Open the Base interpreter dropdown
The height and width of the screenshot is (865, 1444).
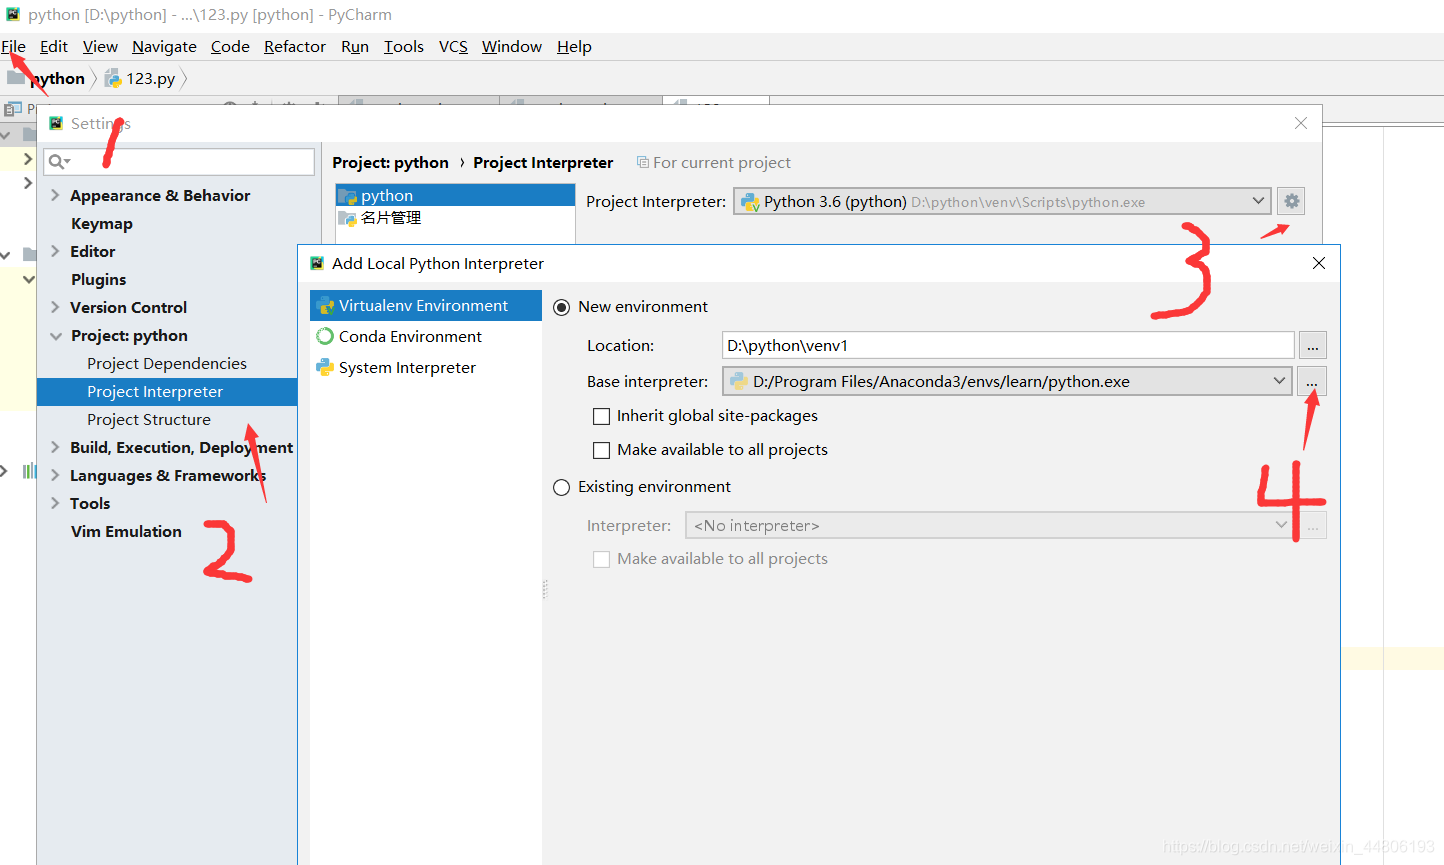point(1279,381)
